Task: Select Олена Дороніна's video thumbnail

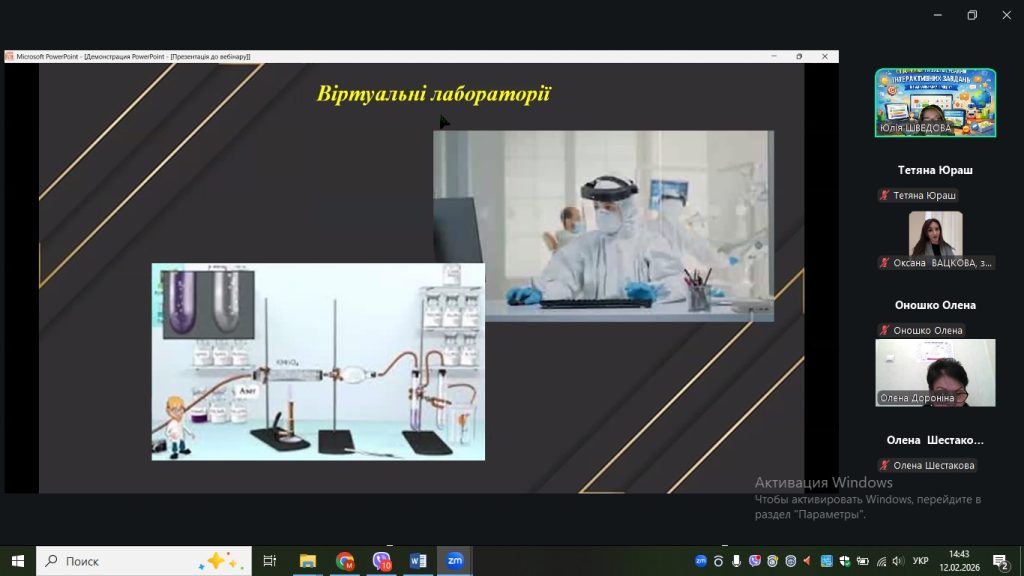Action: (935, 372)
